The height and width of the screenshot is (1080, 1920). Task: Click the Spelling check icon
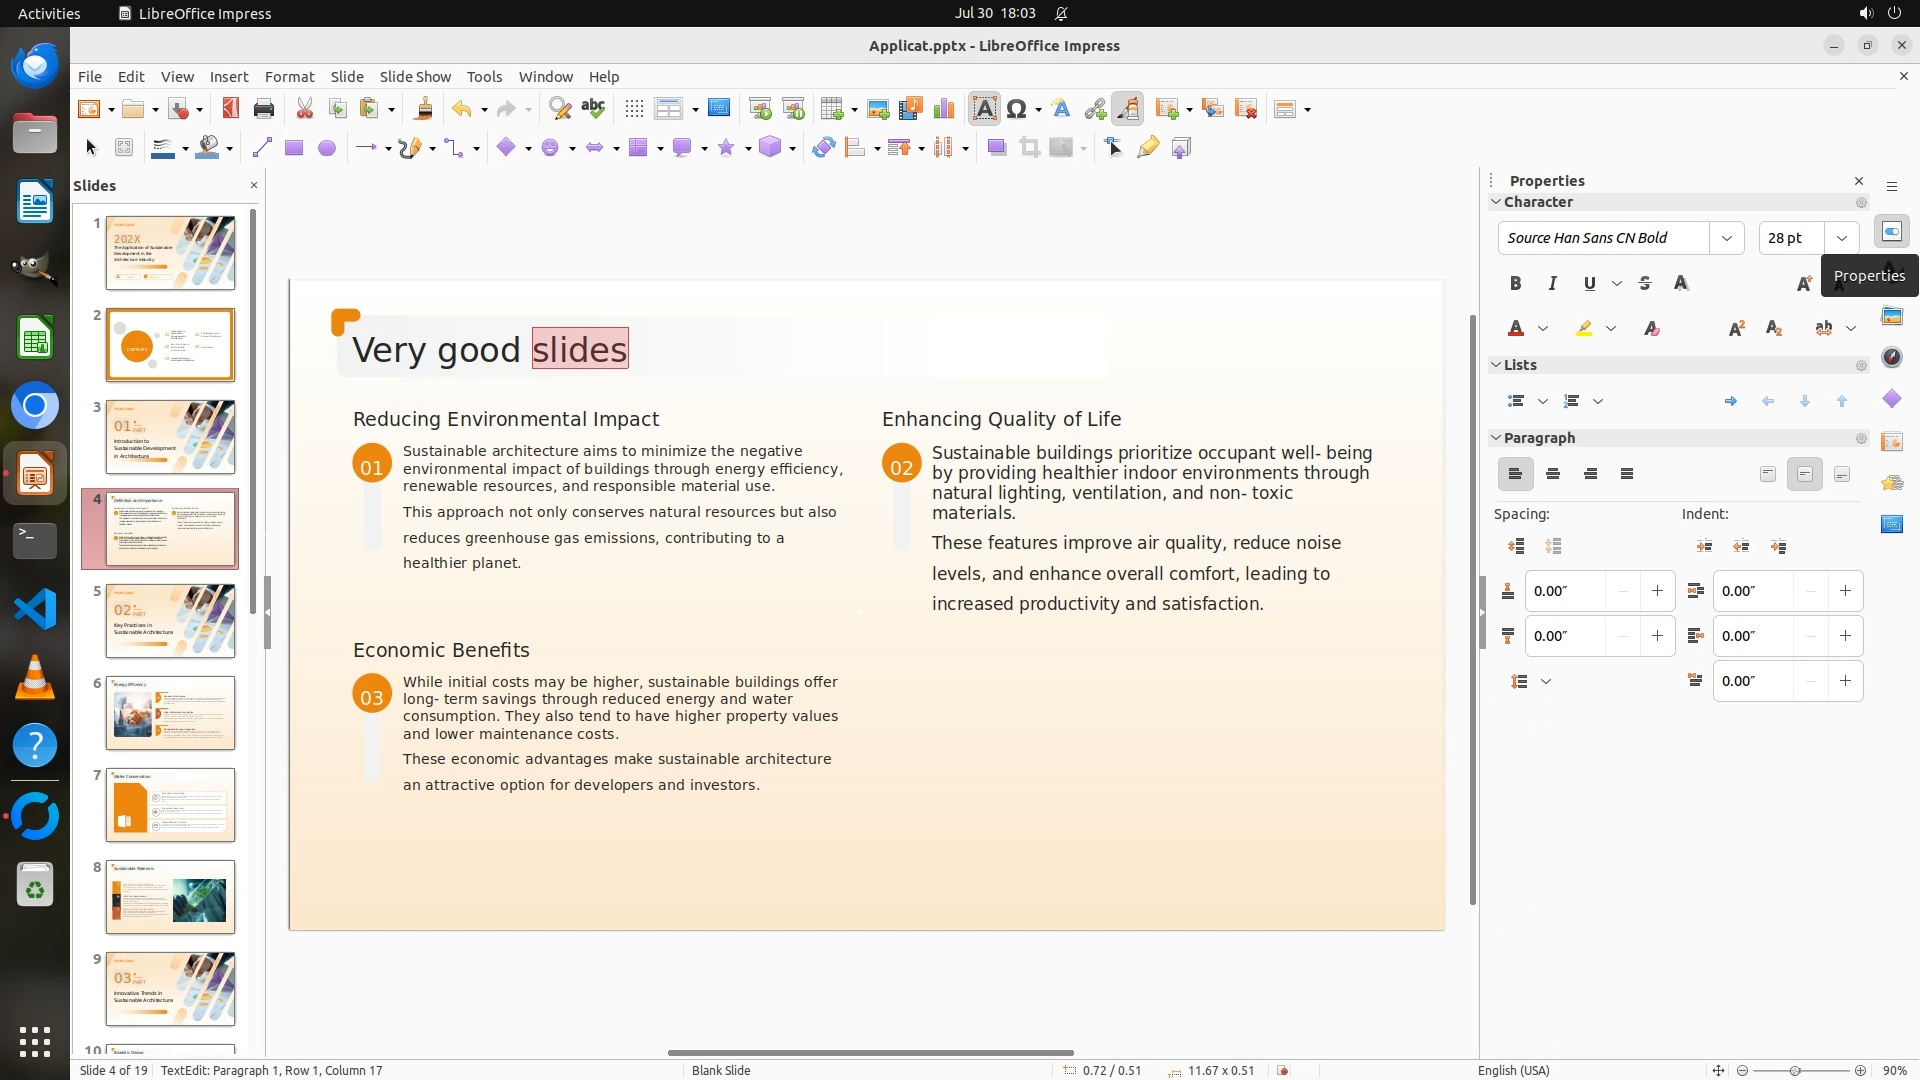(x=593, y=109)
